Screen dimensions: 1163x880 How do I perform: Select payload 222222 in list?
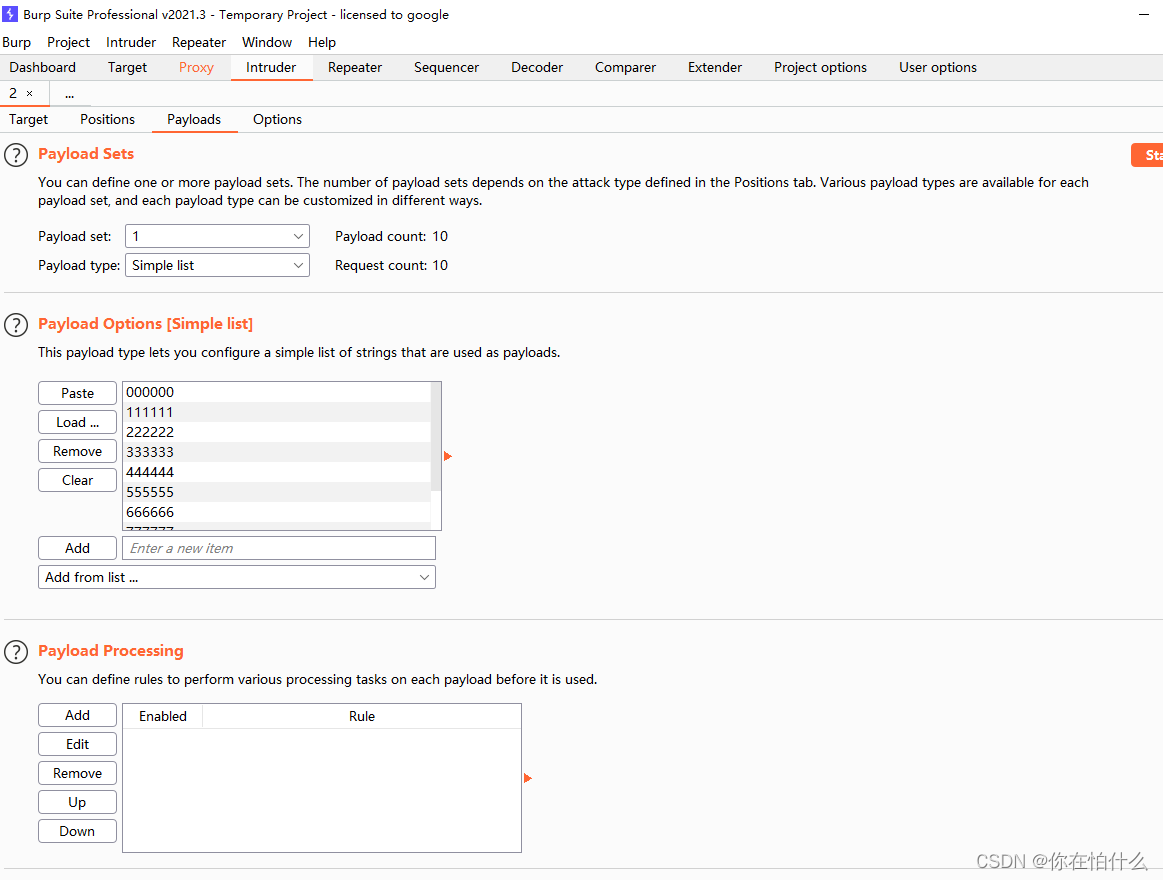[x=277, y=432]
